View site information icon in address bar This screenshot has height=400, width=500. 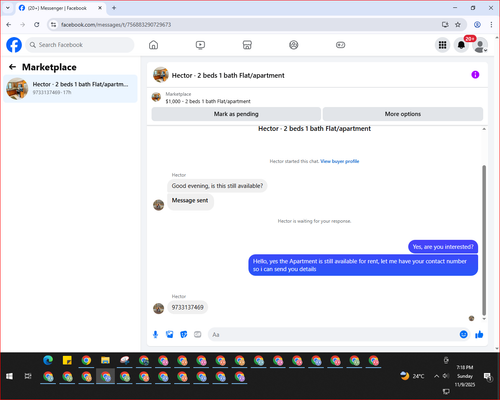tap(54, 25)
